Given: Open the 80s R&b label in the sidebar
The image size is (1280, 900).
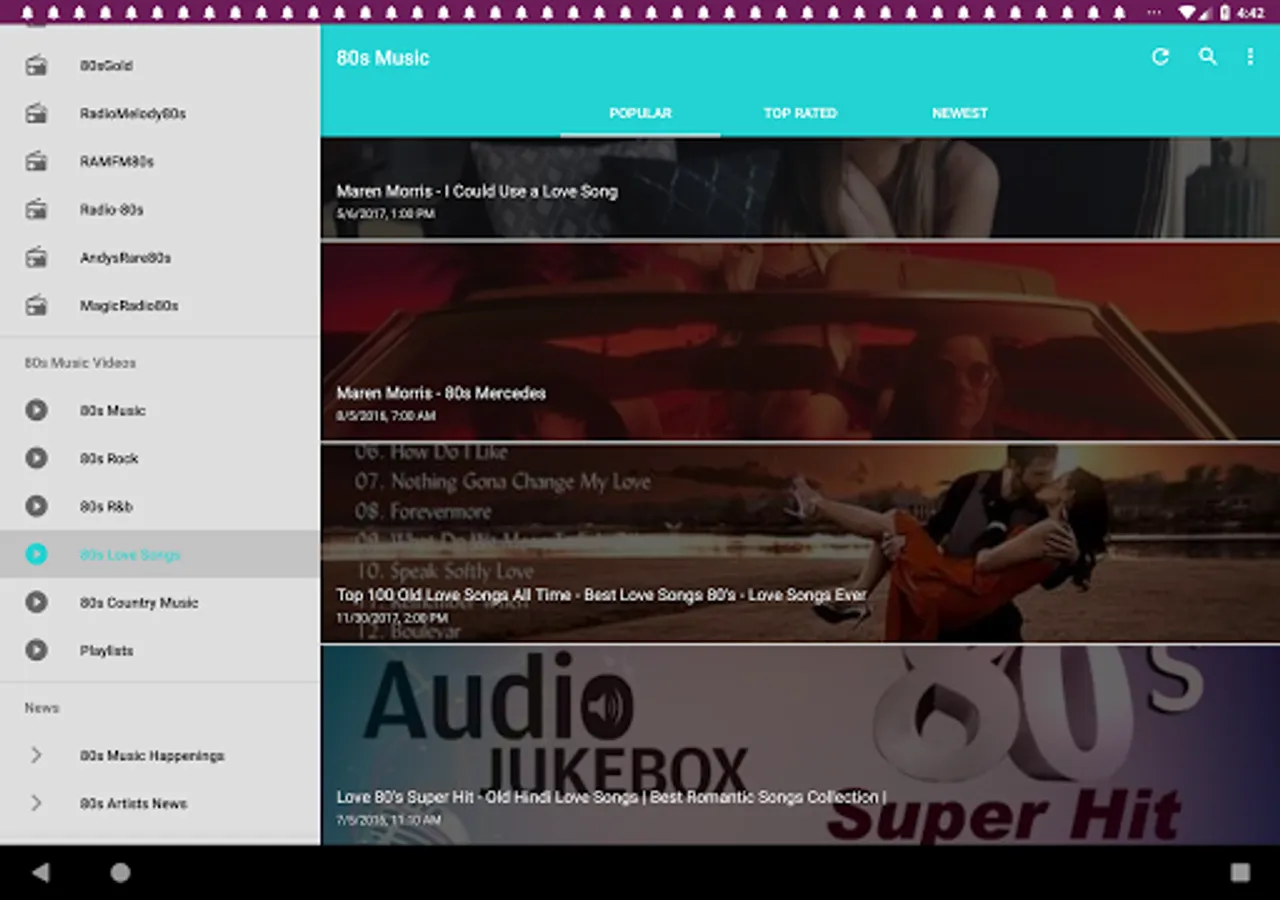Looking at the screenshot, I should pyautogui.click(x=106, y=506).
